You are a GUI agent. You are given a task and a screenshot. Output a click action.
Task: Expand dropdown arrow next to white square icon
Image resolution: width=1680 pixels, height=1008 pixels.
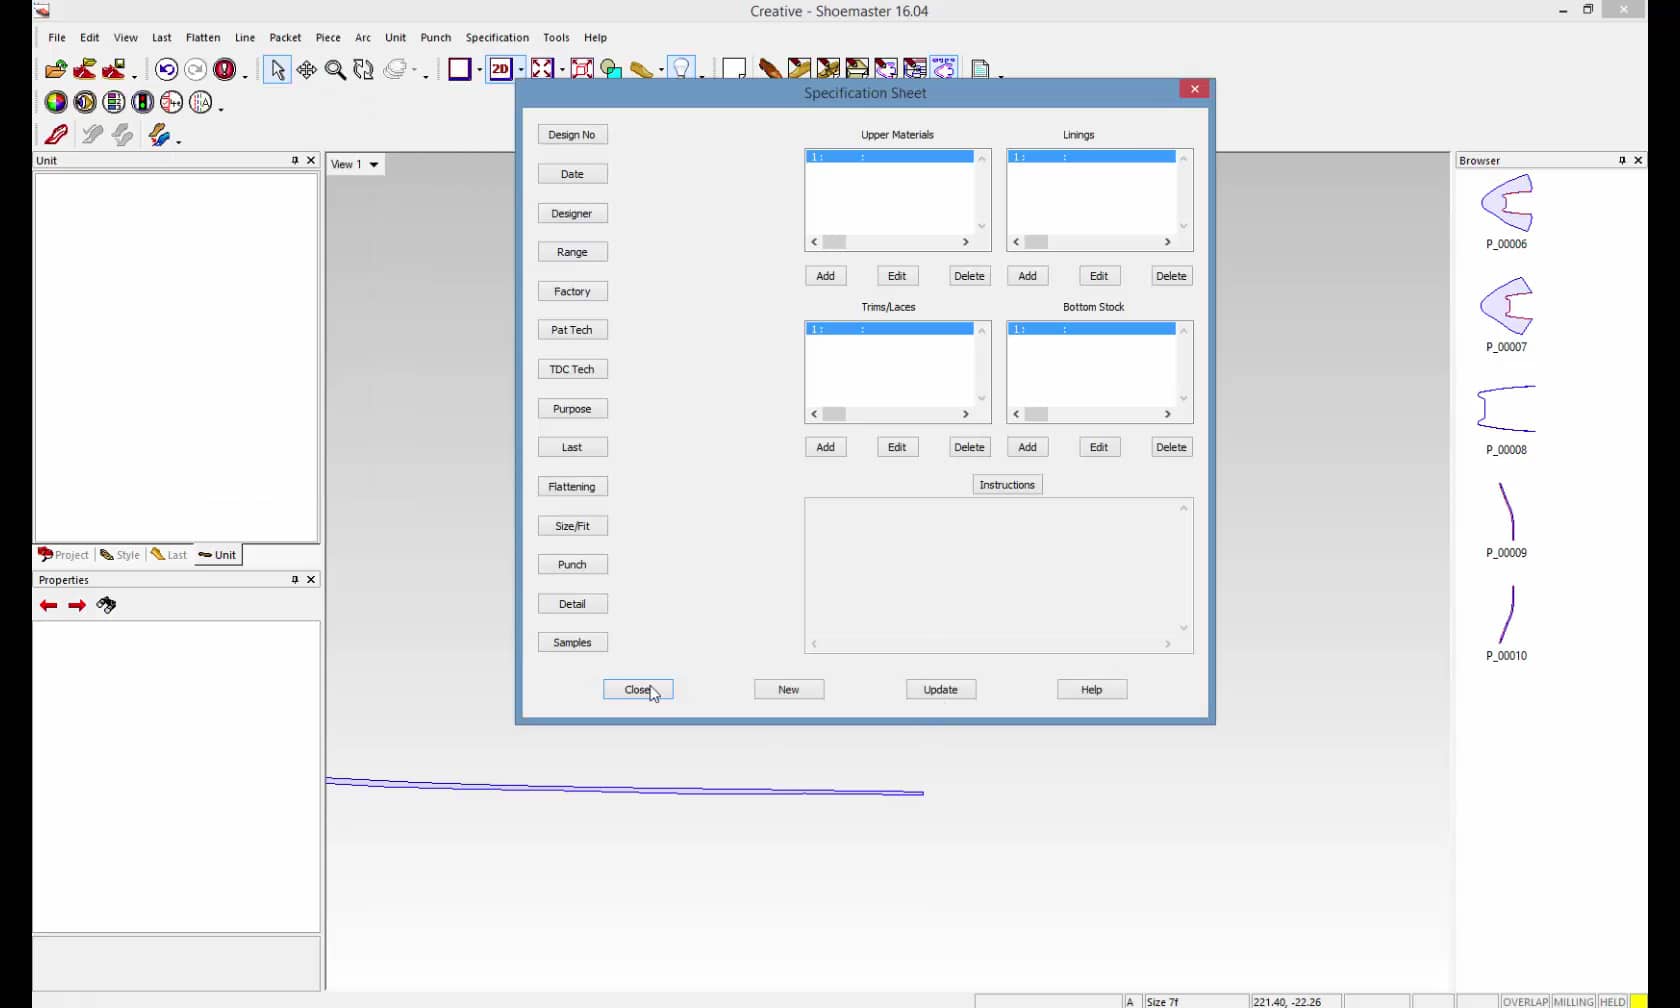pyautogui.click(x=479, y=70)
